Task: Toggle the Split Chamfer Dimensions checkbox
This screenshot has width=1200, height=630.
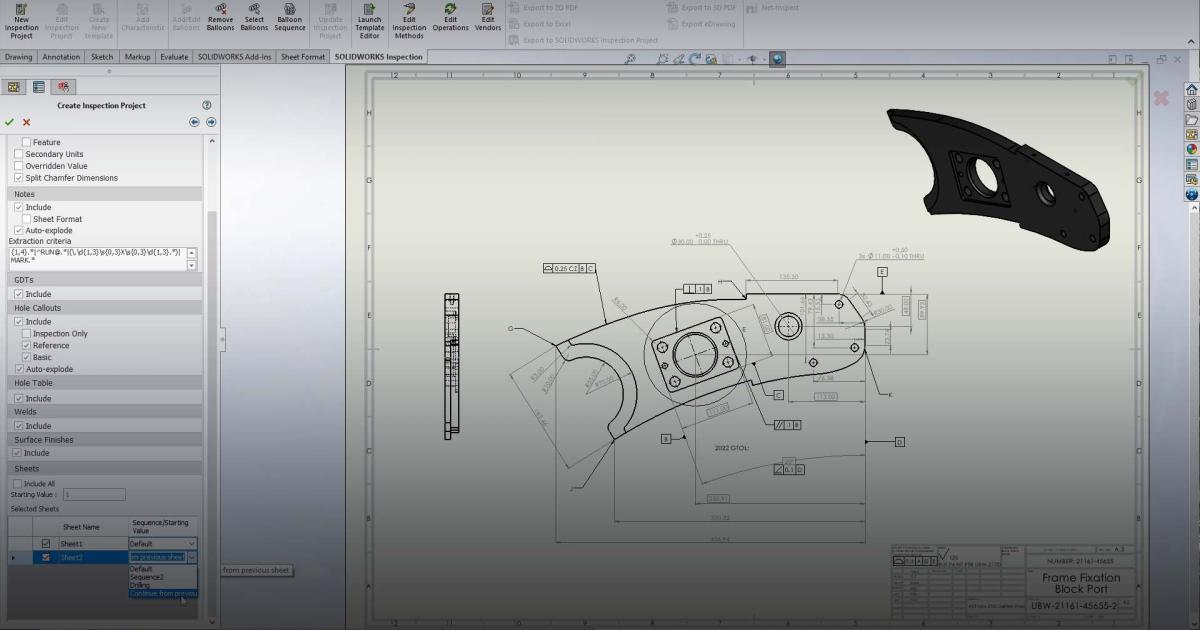Action: [x=19, y=178]
